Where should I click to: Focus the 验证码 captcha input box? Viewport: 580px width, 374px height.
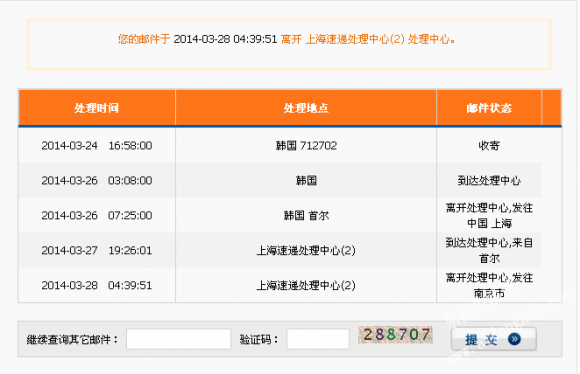point(318,339)
